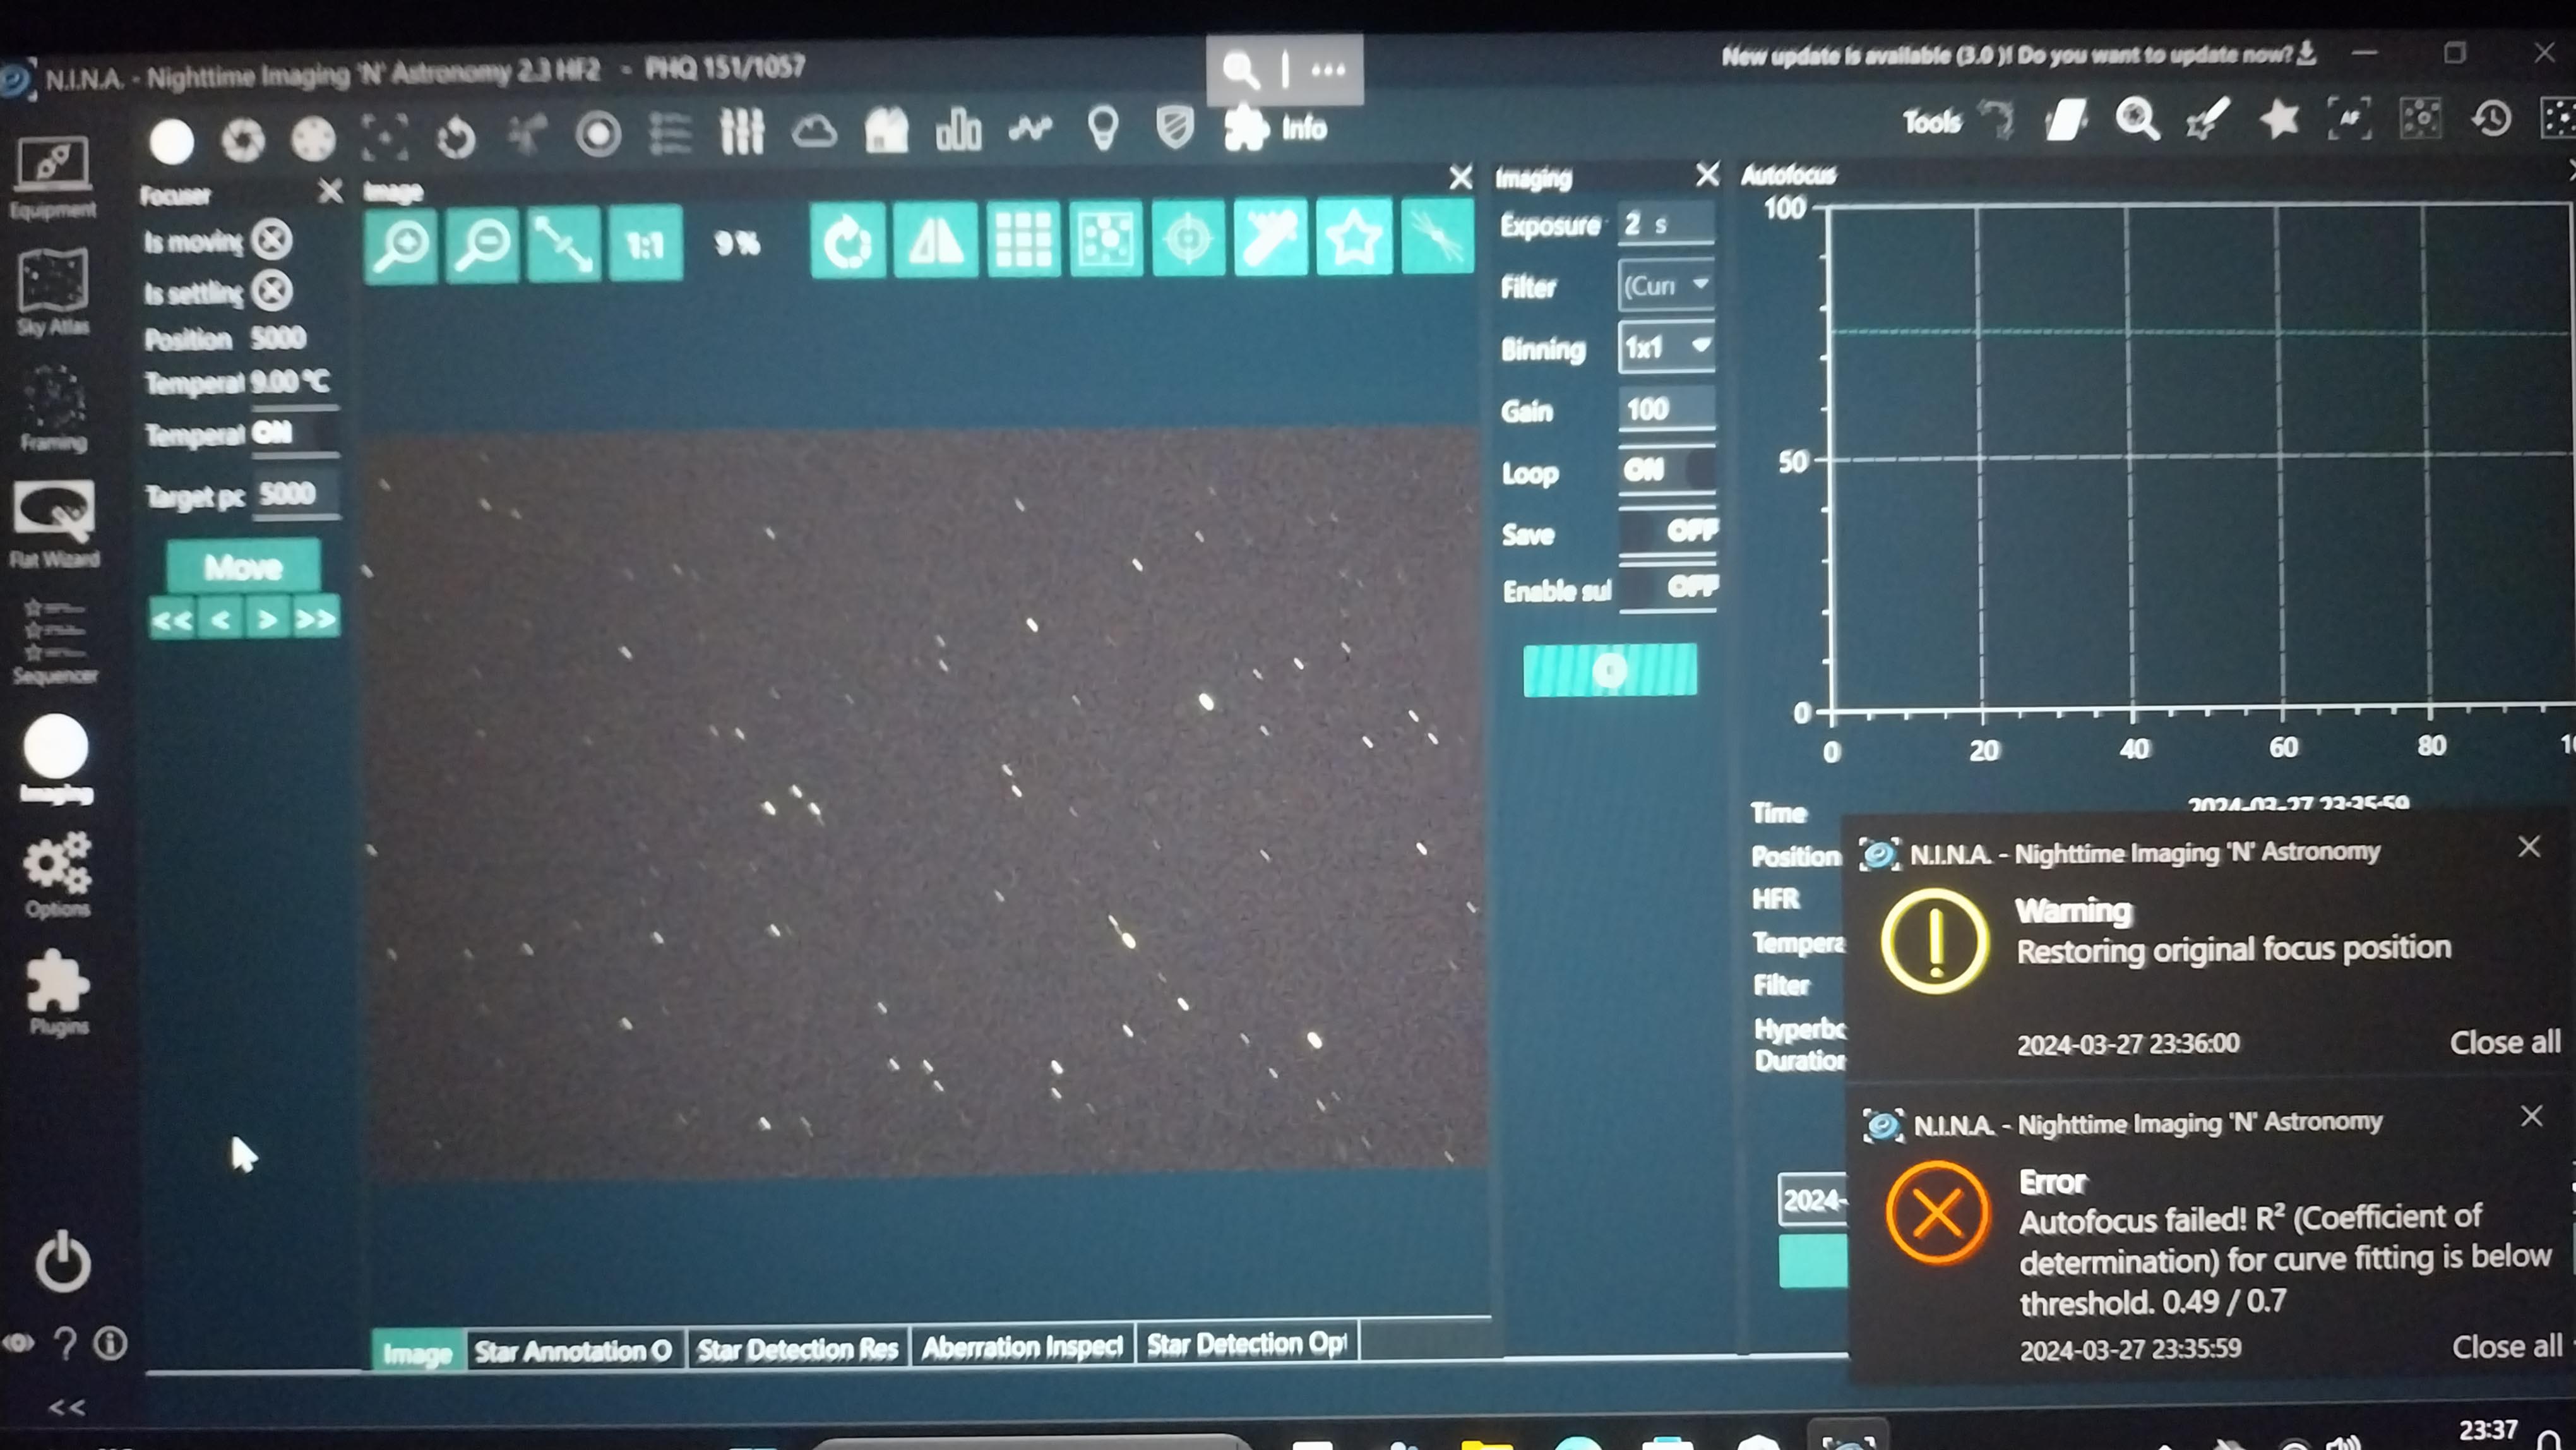2576x1450 pixels.
Task: Open the Filter dropdown in Imaging panel
Action: [1666, 286]
